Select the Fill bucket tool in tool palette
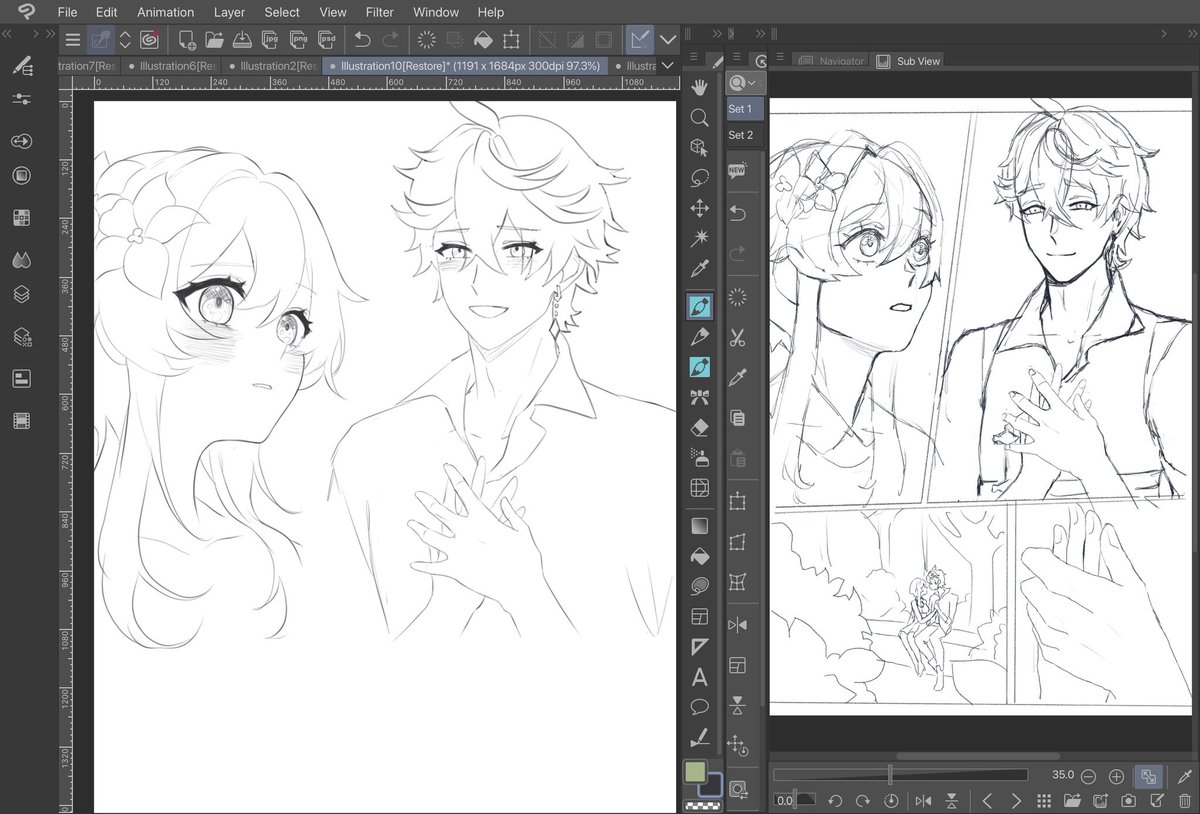The width and height of the screenshot is (1200, 814). click(x=700, y=556)
